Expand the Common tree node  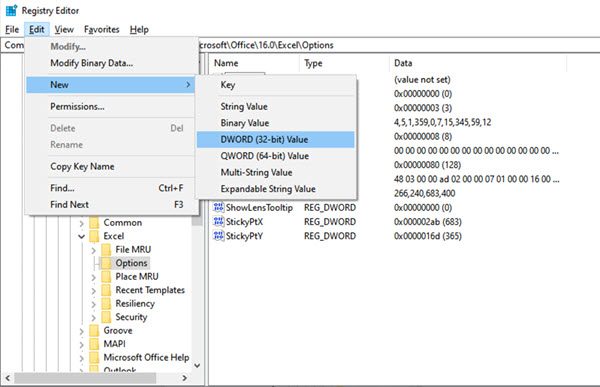pyautogui.click(x=82, y=223)
